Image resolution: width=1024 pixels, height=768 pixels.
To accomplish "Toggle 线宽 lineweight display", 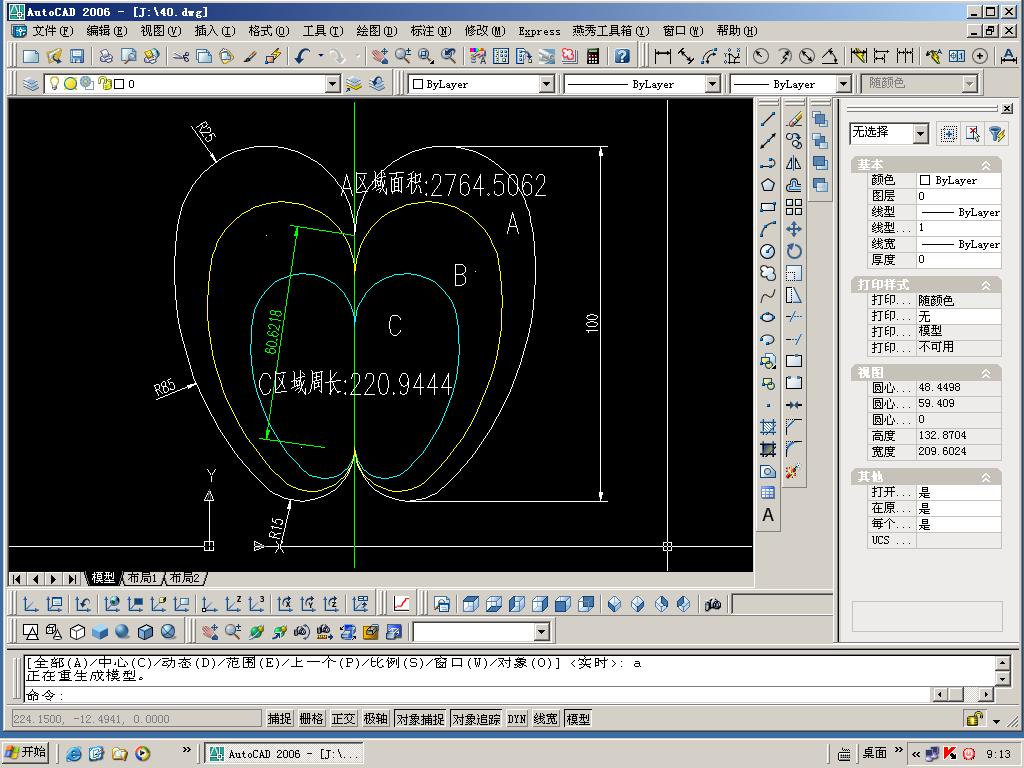I will click(x=545, y=718).
